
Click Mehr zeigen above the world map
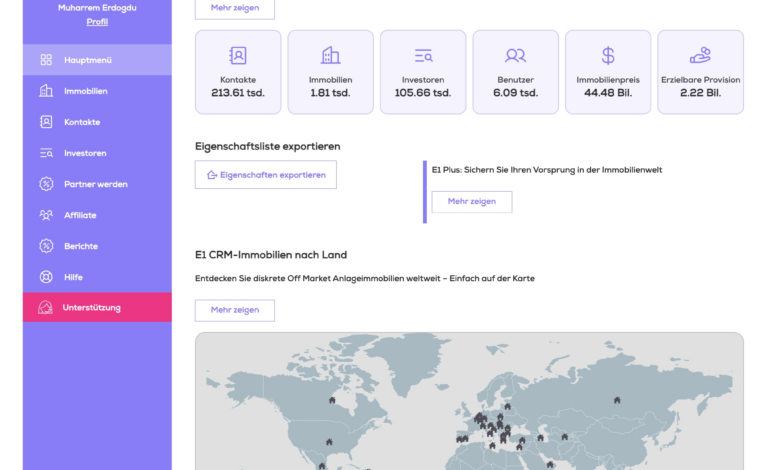(x=234, y=310)
